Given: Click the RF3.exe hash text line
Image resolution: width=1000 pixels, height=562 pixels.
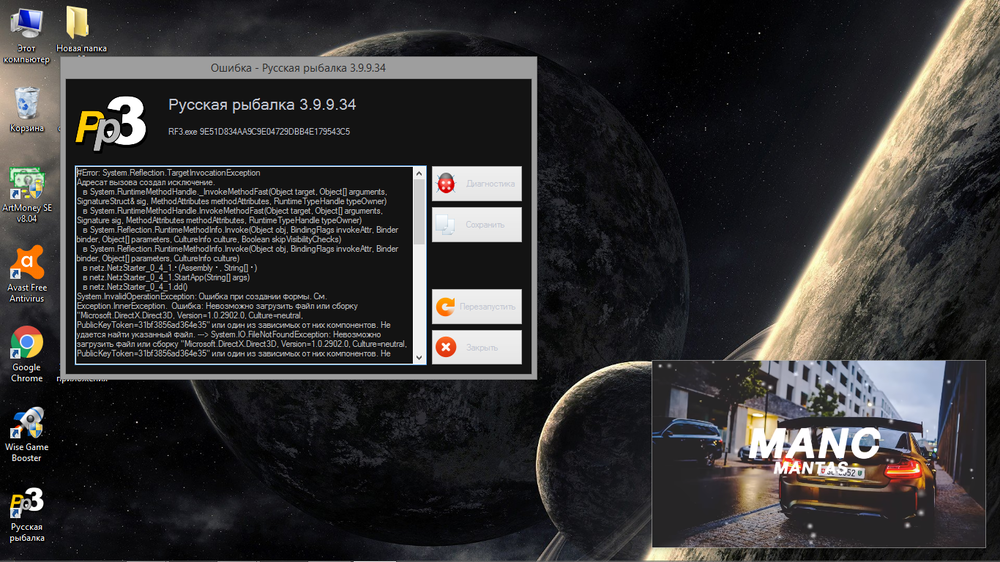Looking at the screenshot, I should [x=258, y=131].
